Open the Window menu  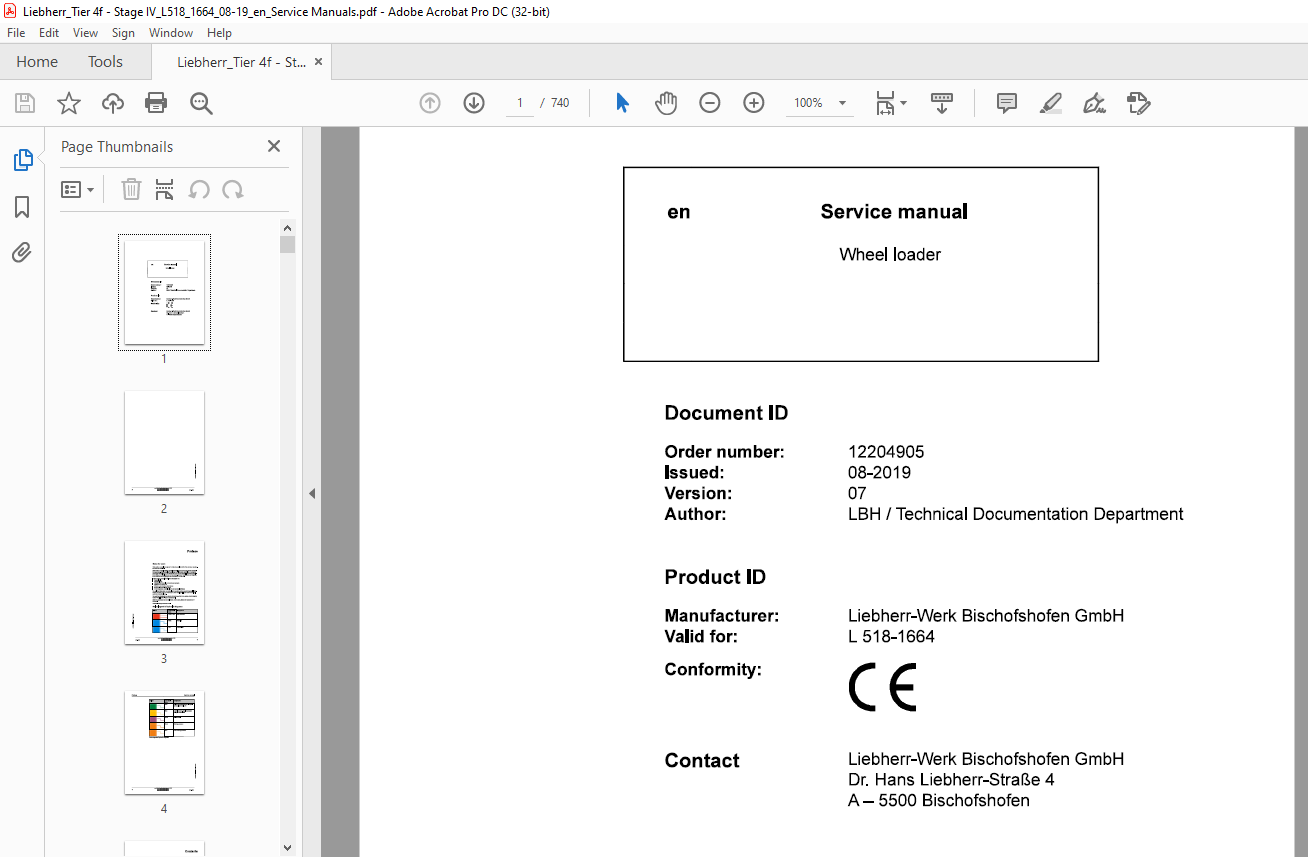click(x=171, y=33)
